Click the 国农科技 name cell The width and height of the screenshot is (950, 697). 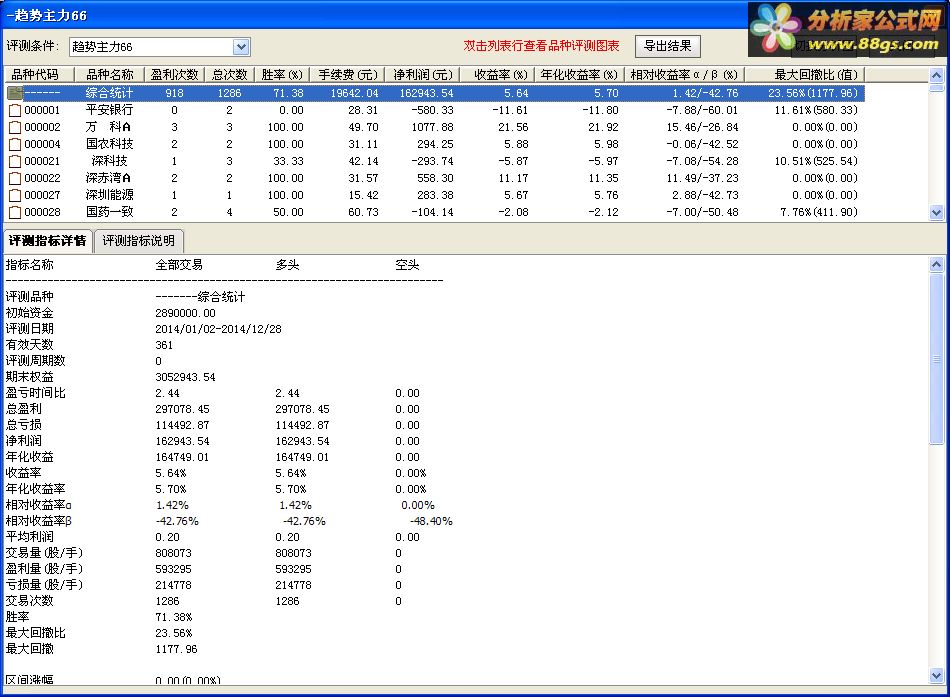pos(109,144)
